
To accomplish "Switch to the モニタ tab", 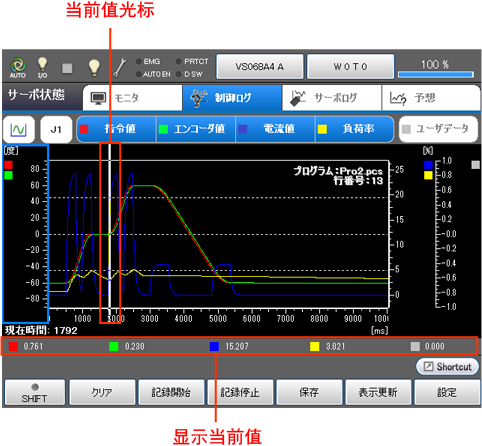I will (132, 98).
